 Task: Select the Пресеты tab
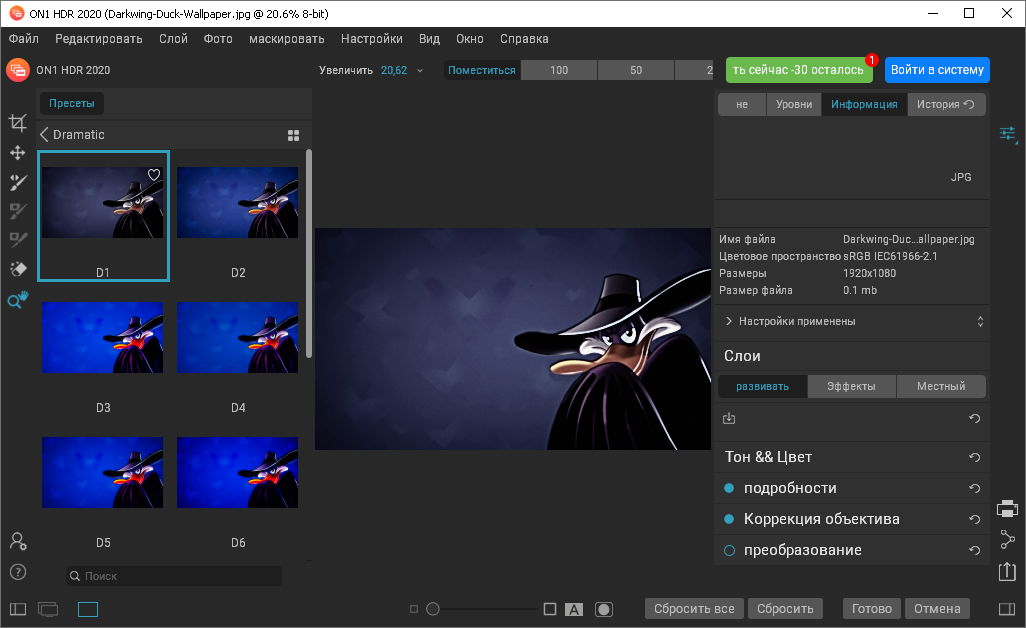click(x=72, y=103)
